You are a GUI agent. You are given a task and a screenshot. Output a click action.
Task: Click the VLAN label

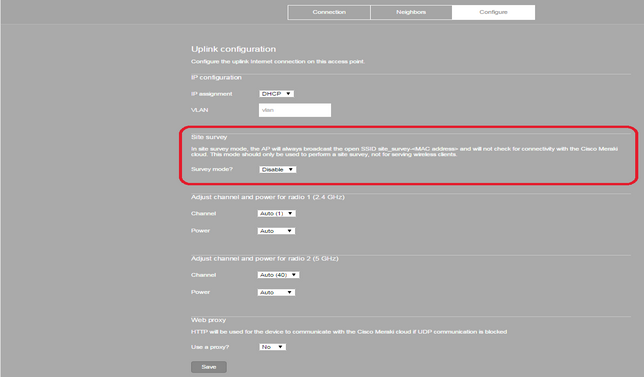(x=200, y=110)
